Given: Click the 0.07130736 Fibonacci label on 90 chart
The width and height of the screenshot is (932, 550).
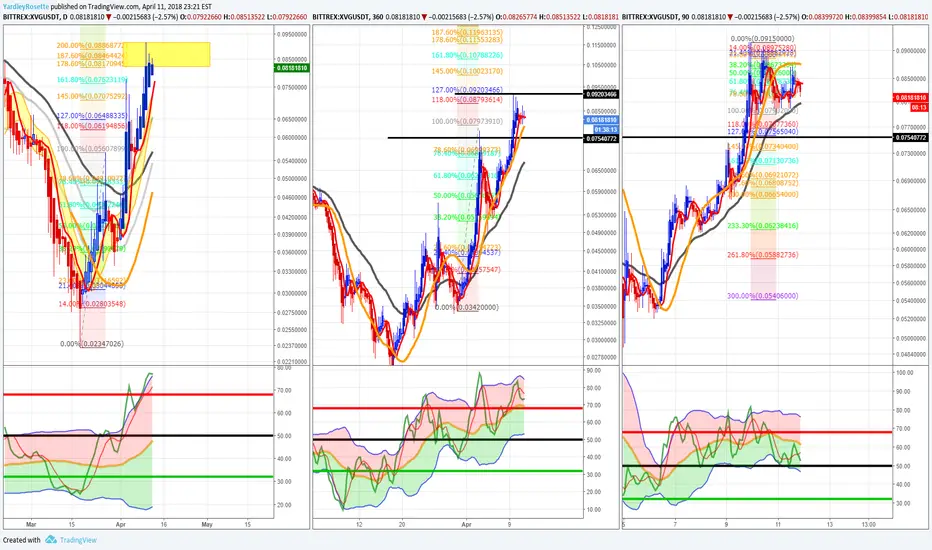Looking at the screenshot, I should point(763,161).
